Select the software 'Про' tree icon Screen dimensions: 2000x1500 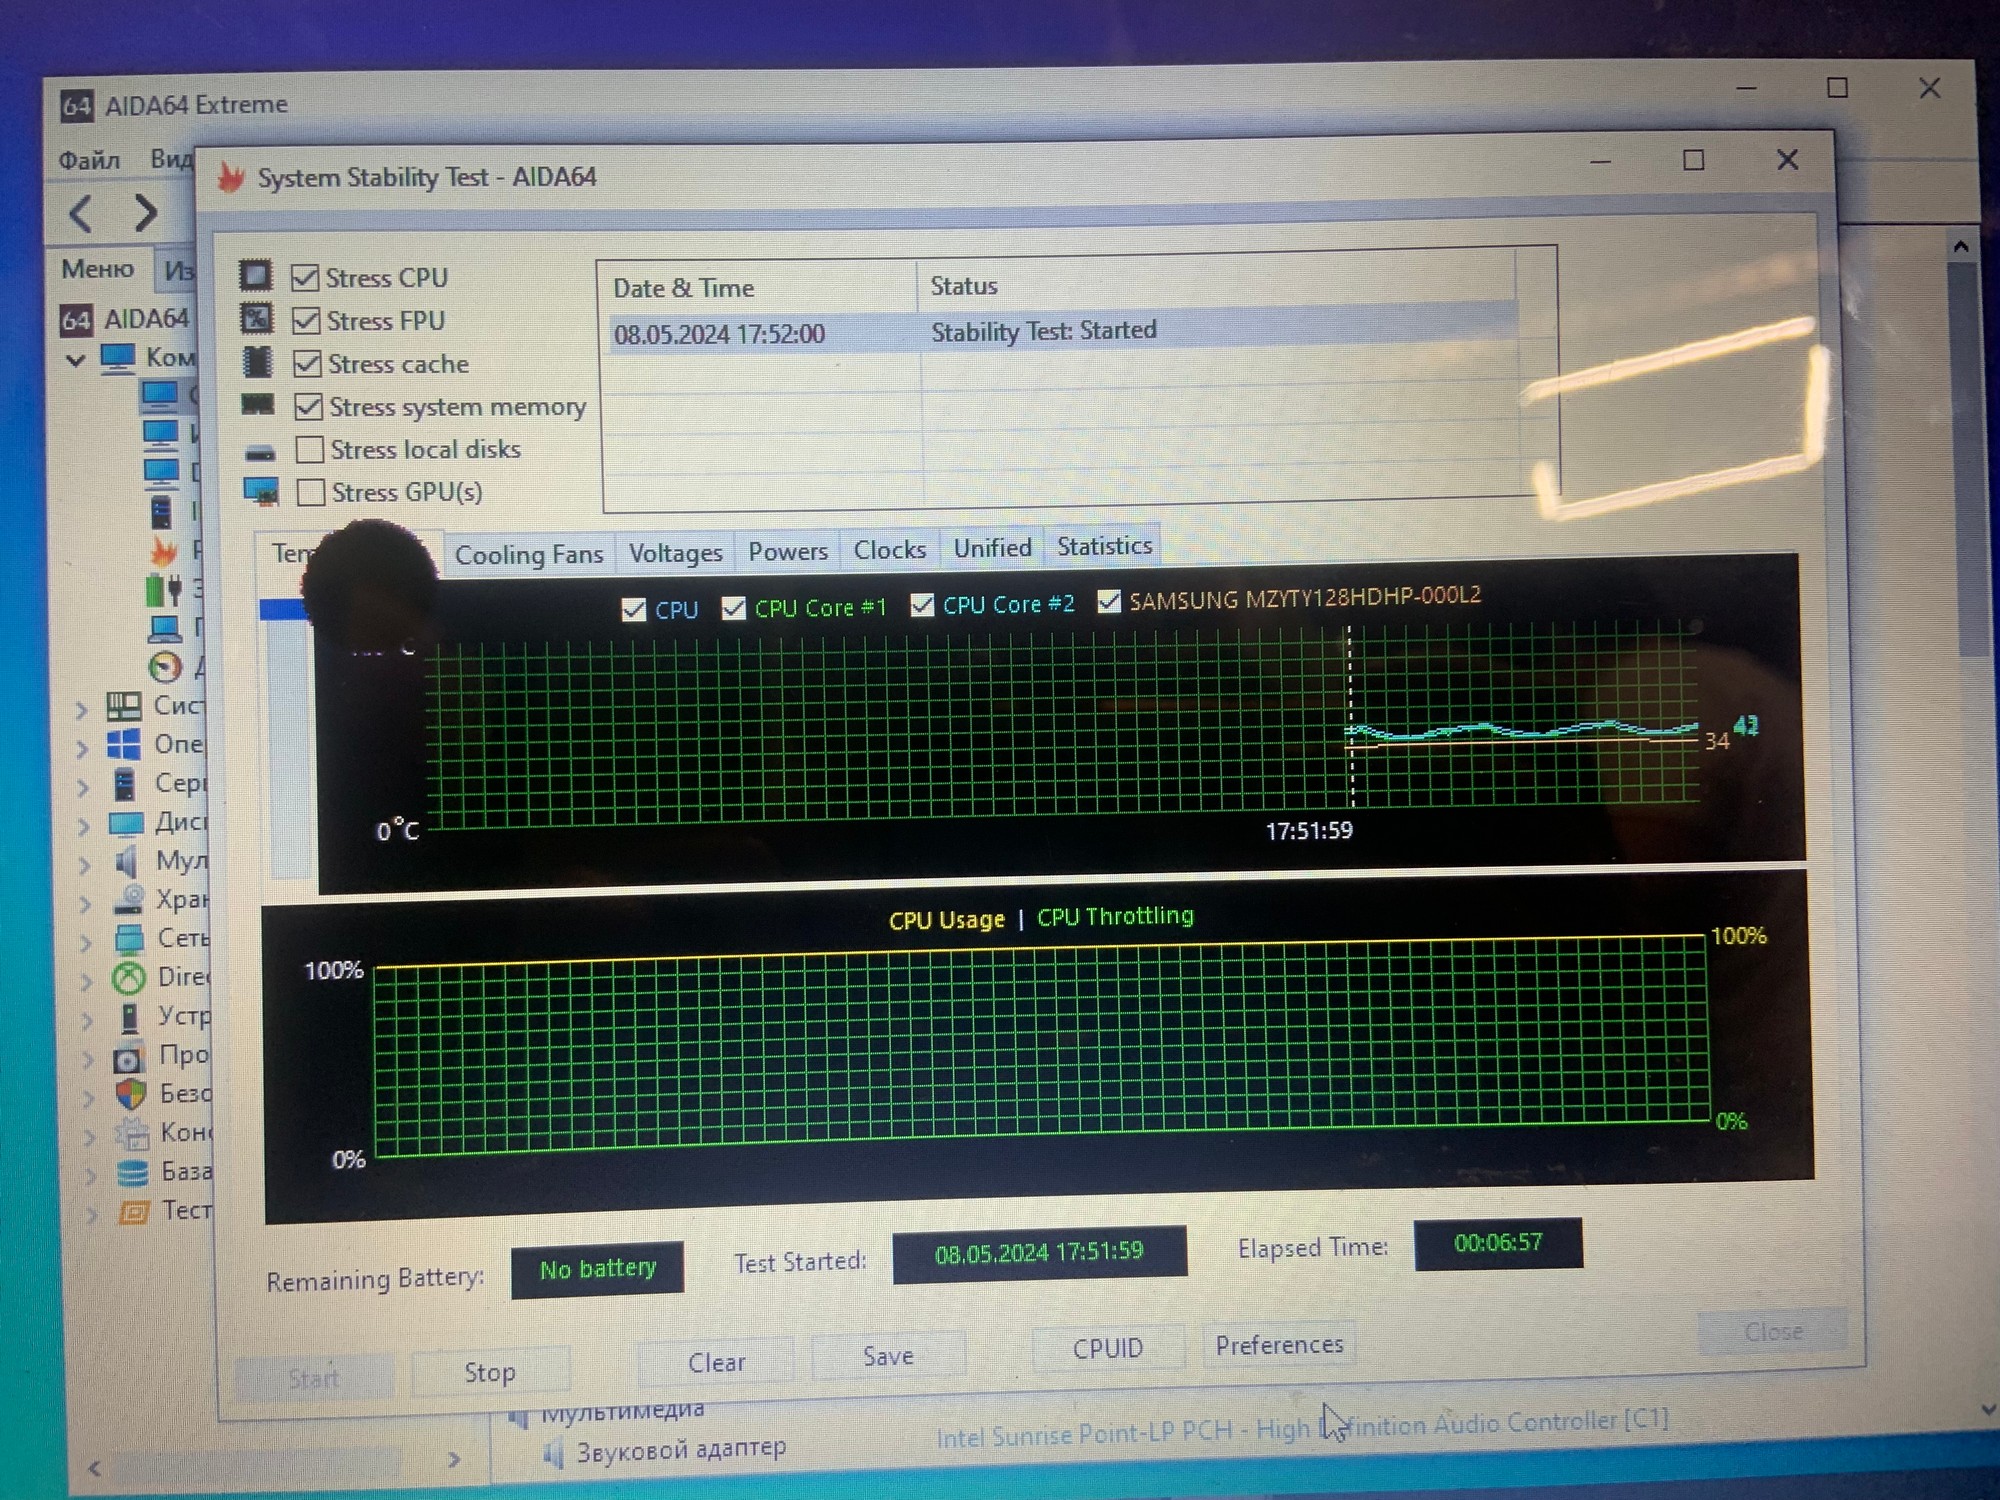(x=129, y=1058)
